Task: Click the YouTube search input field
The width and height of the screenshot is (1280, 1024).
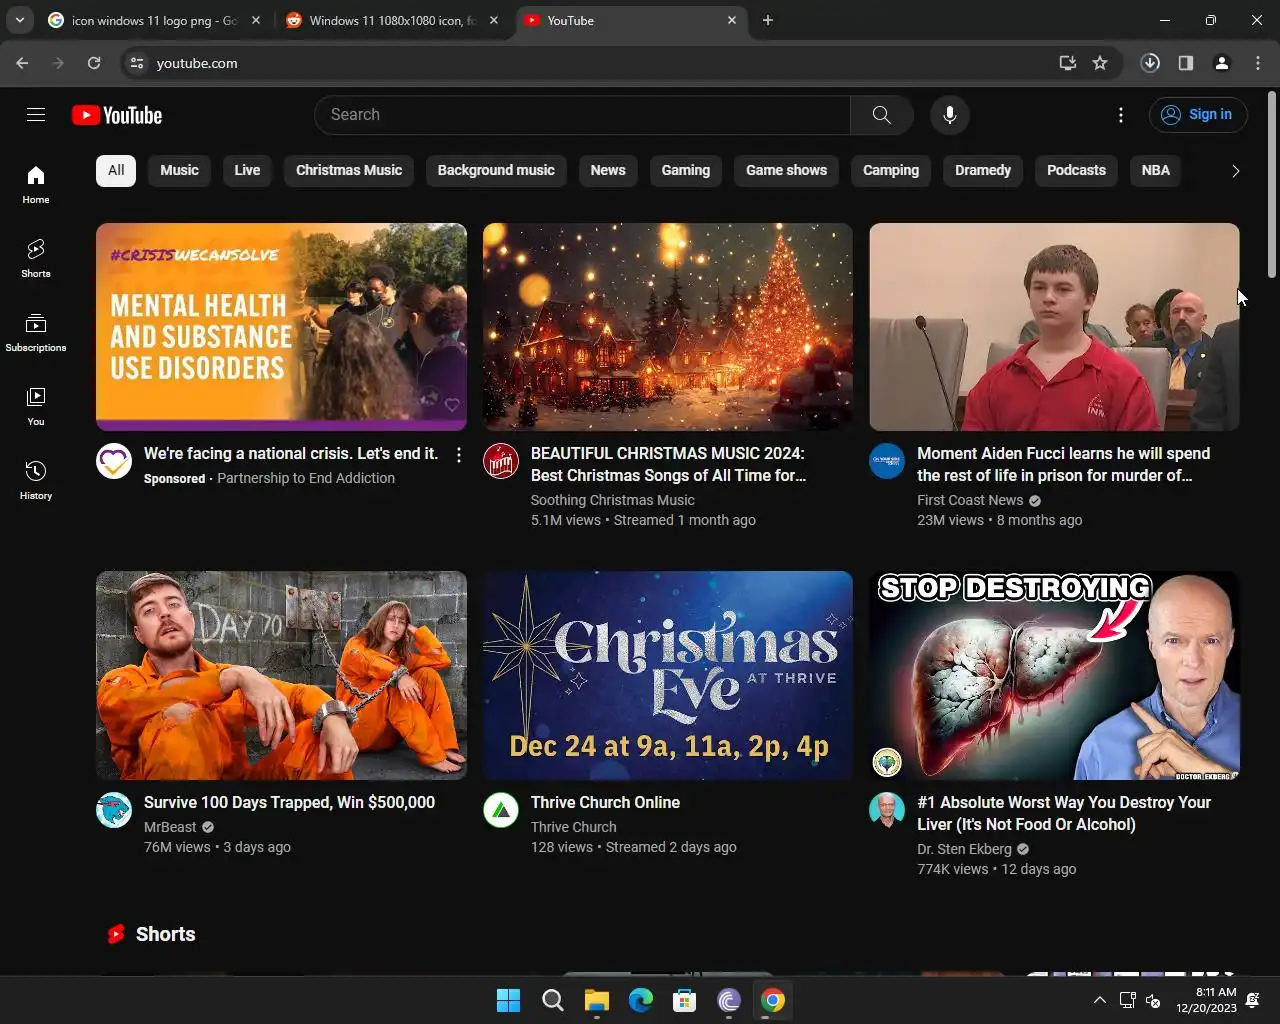Action: (583, 115)
